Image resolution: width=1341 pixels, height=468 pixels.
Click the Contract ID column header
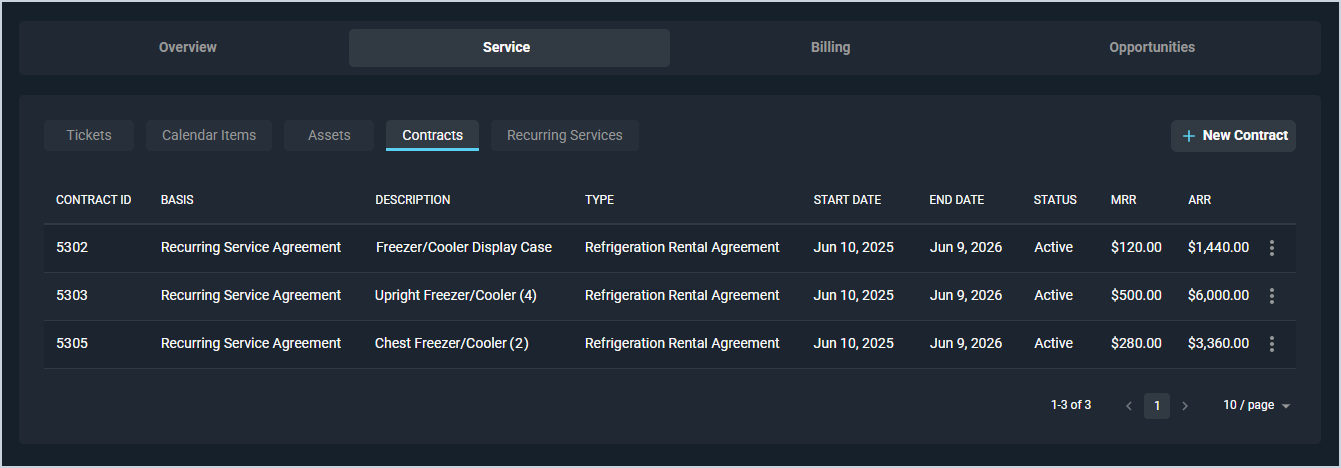point(94,200)
